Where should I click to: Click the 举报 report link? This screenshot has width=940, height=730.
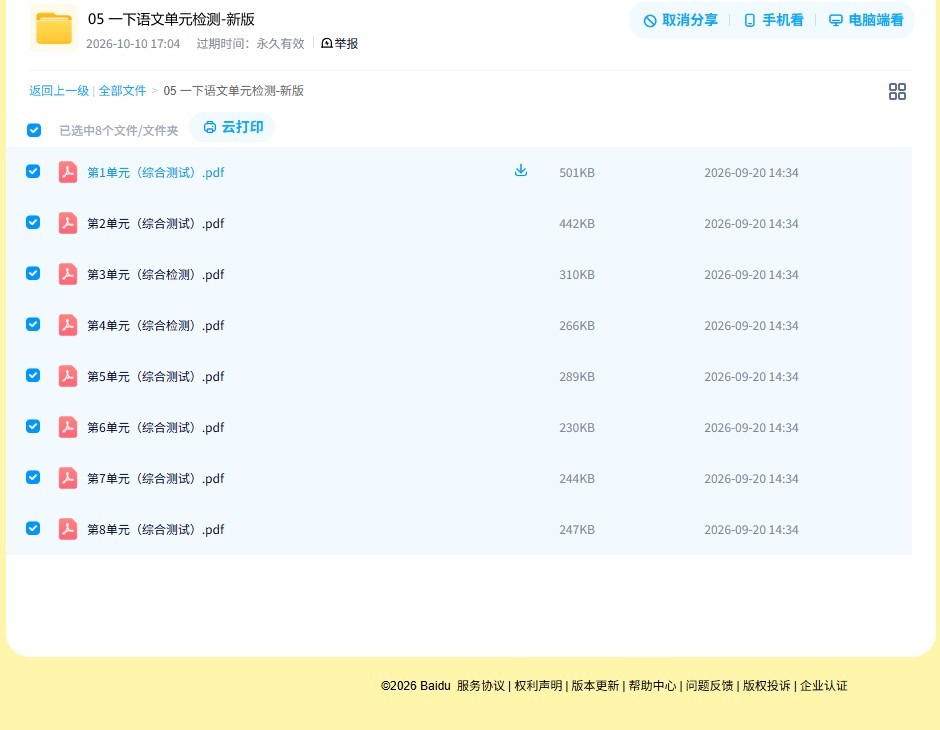(340, 43)
